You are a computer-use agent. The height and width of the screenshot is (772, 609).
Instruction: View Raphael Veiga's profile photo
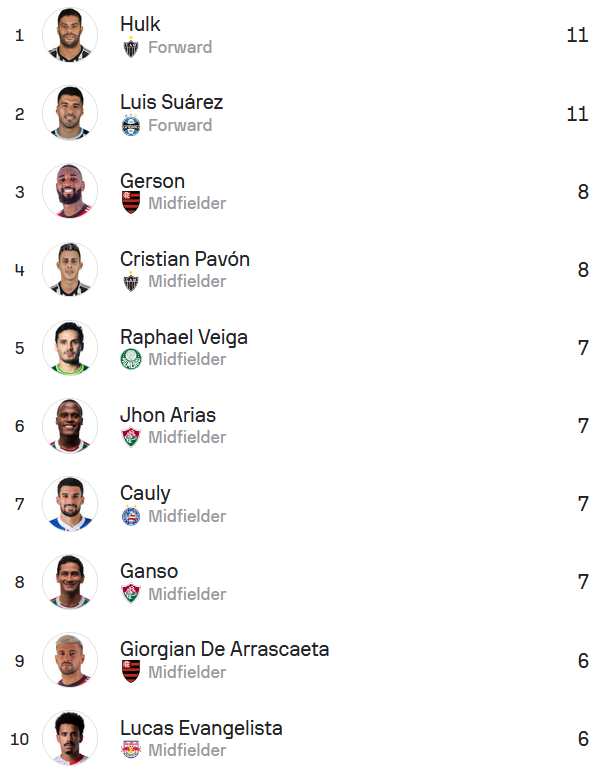point(70,347)
